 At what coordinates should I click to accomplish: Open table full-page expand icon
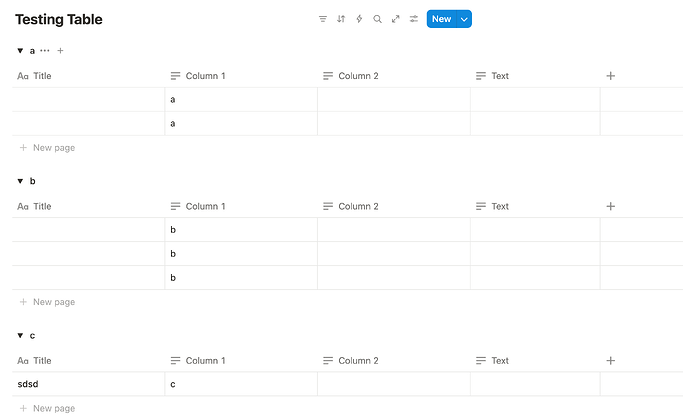tap(396, 19)
